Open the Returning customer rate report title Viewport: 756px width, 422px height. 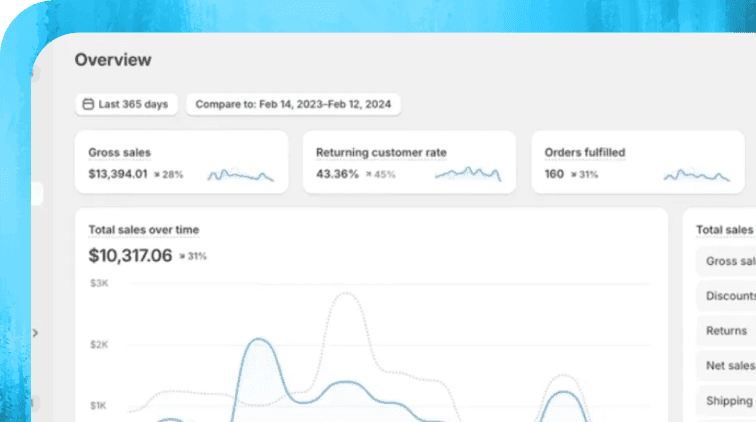click(x=381, y=153)
